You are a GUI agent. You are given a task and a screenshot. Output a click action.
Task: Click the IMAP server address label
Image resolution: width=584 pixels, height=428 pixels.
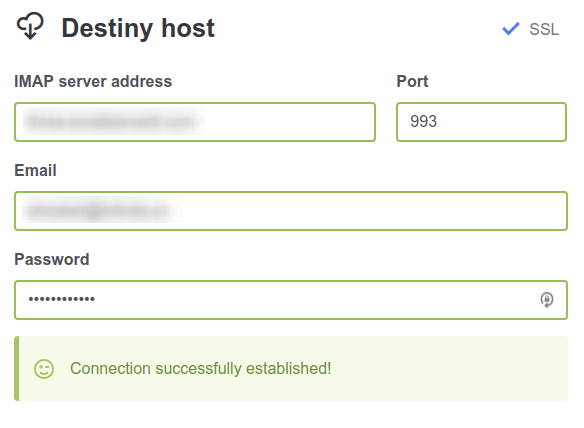[93, 81]
